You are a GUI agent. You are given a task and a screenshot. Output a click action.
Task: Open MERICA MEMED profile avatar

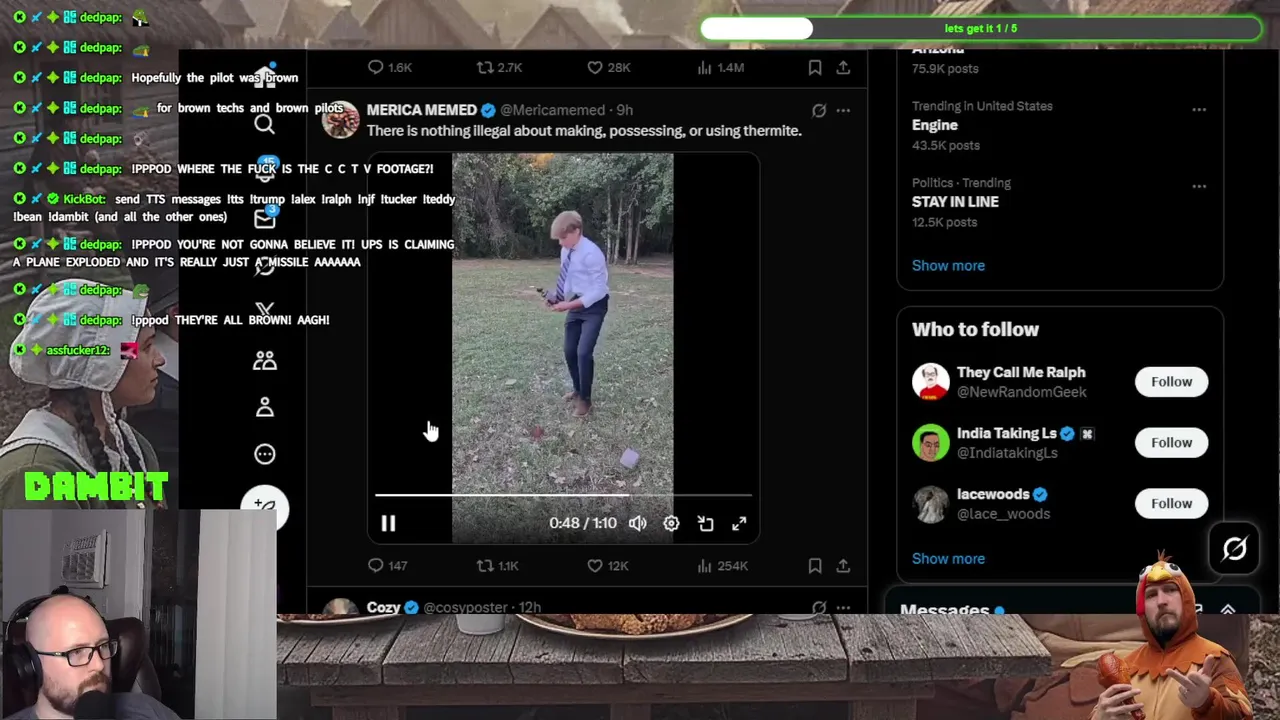340,119
